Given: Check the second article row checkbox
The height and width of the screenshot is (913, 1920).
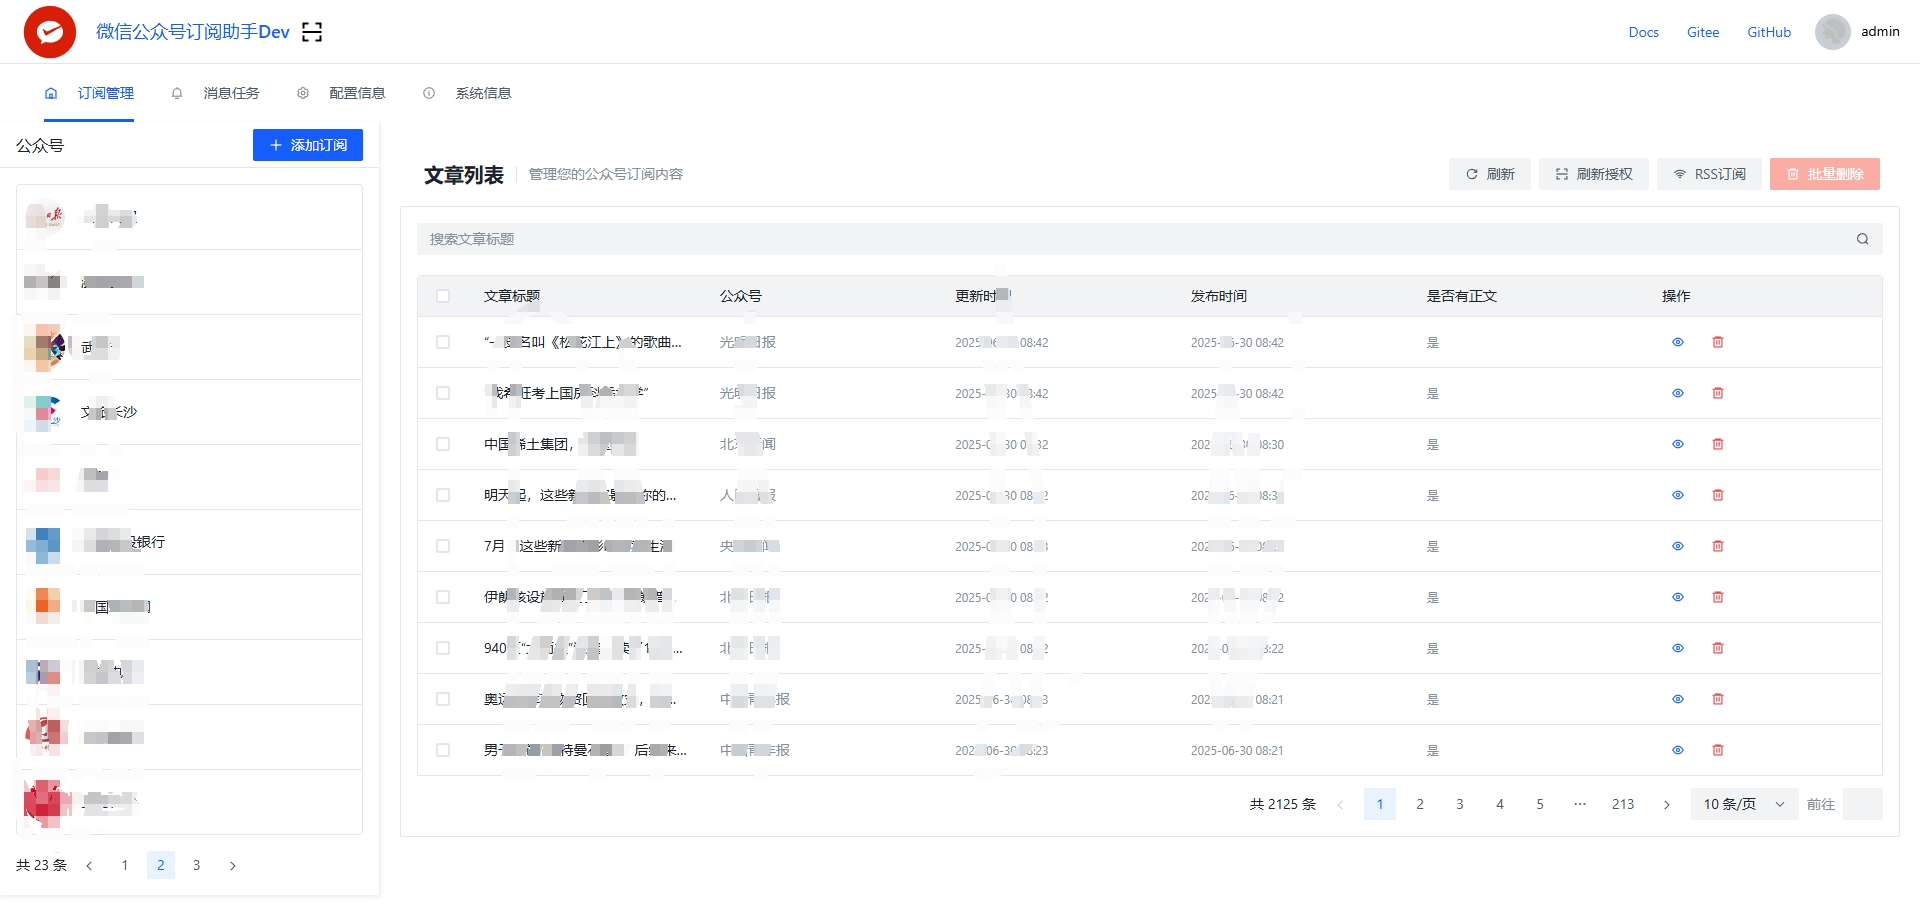Looking at the screenshot, I should 443,393.
